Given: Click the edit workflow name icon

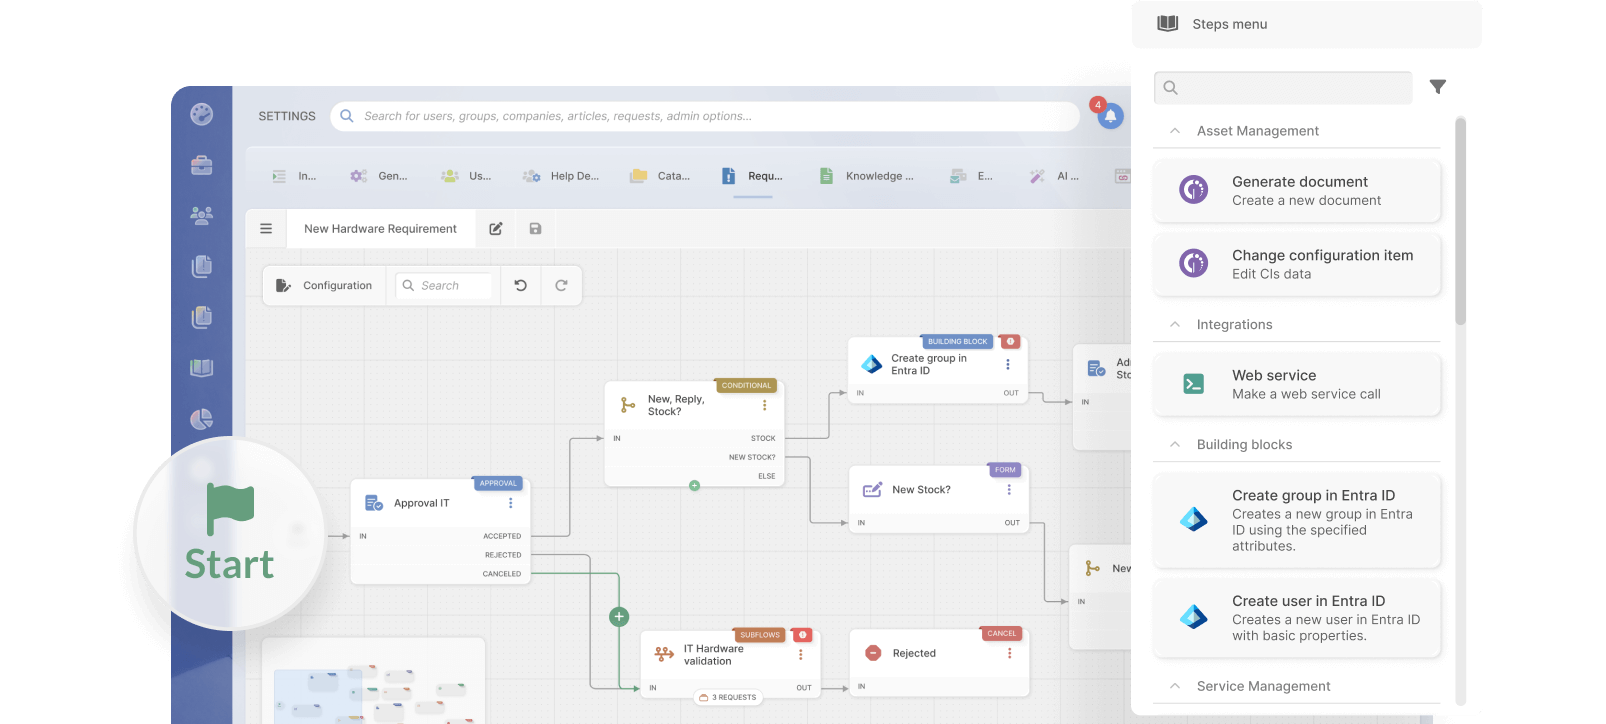Looking at the screenshot, I should click(496, 229).
